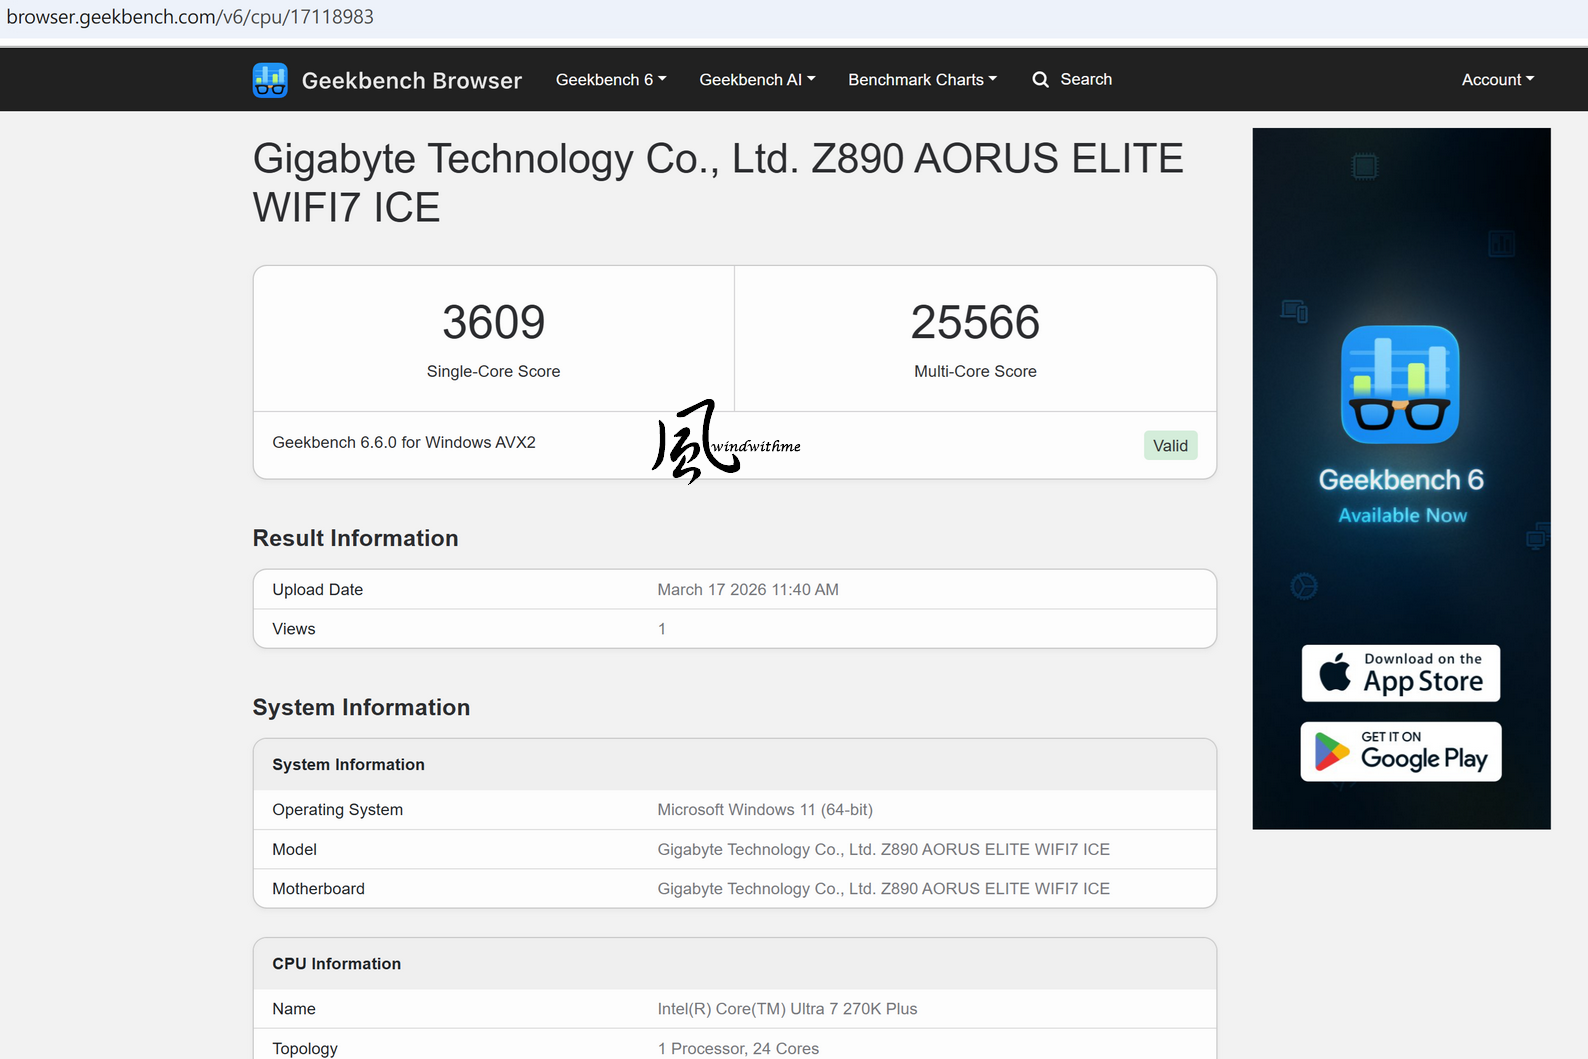Click the Geekbench 6 app icon in ad
The image size is (1588, 1059).
tap(1400, 384)
